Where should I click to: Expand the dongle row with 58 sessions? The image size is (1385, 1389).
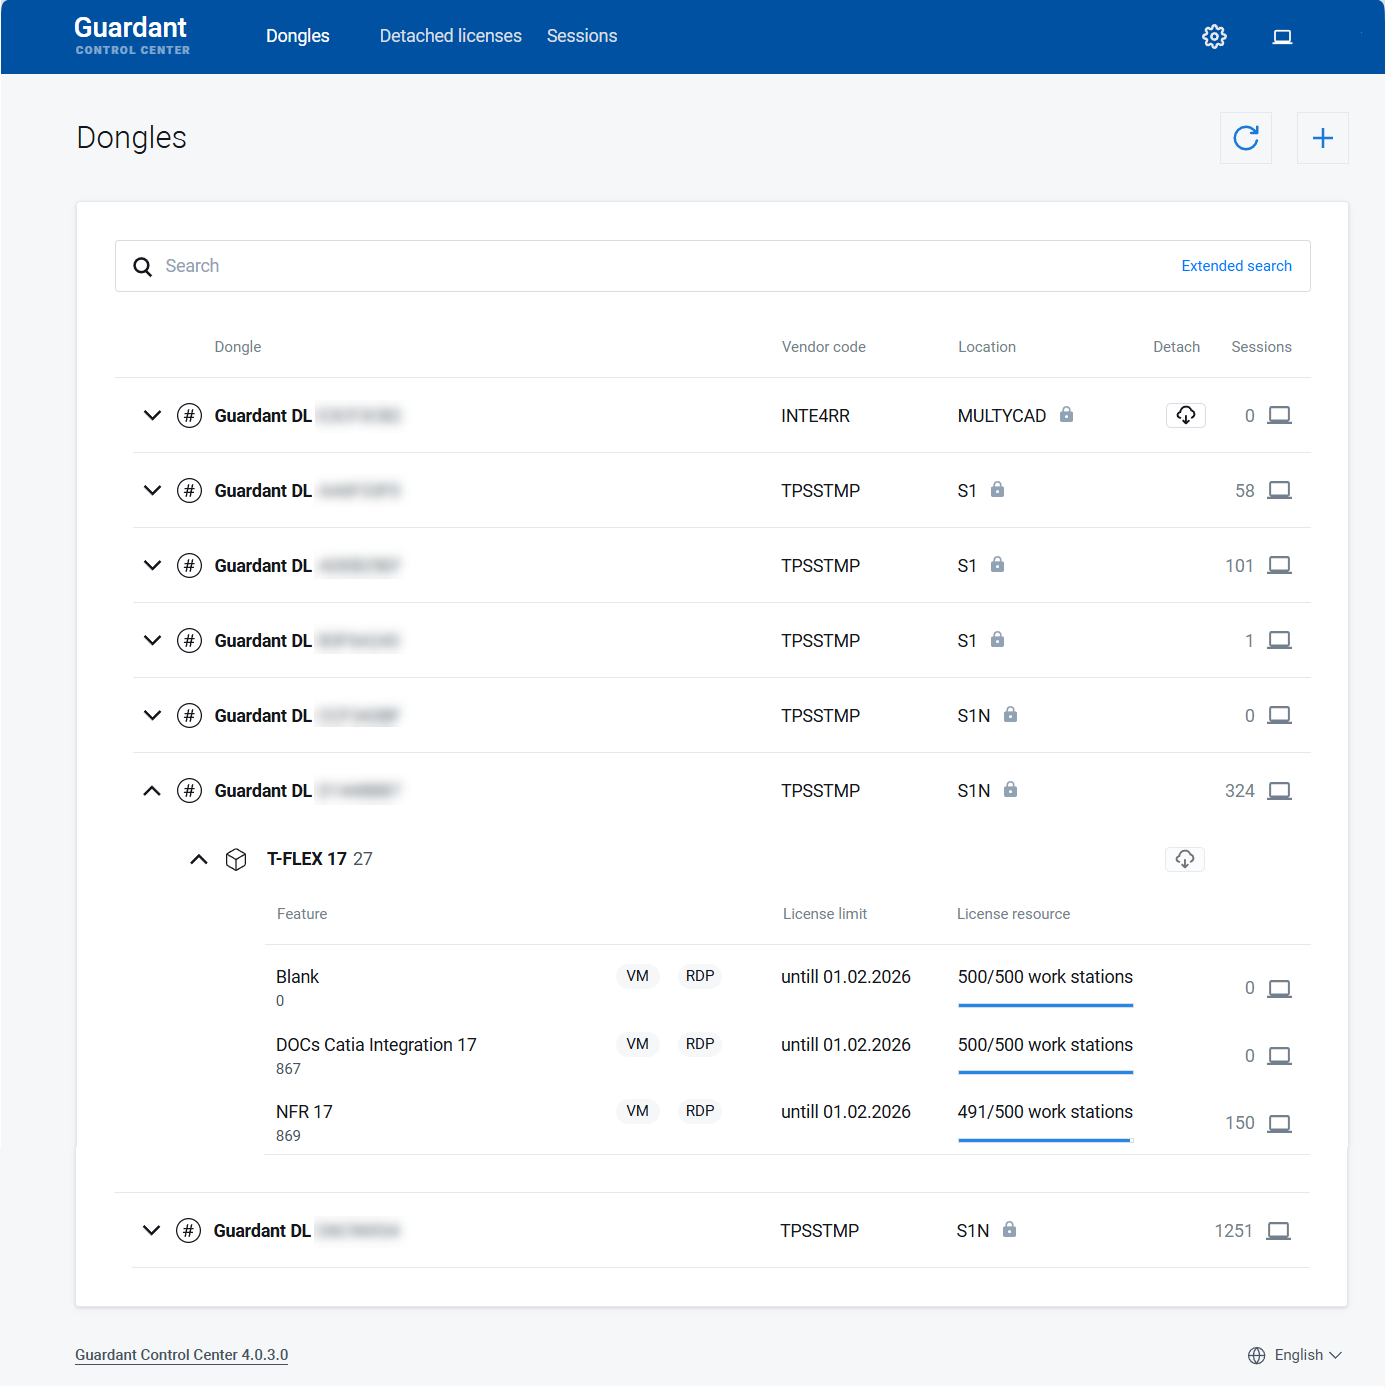pos(152,490)
